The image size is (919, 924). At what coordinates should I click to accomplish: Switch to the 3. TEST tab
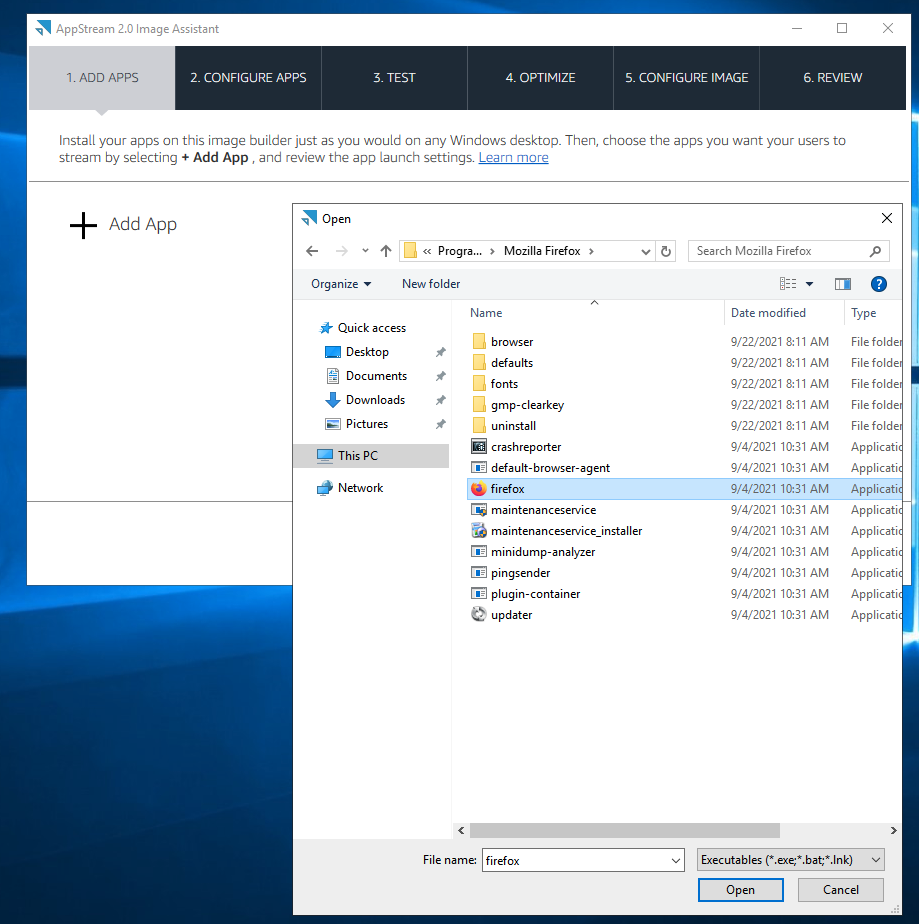[394, 78]
